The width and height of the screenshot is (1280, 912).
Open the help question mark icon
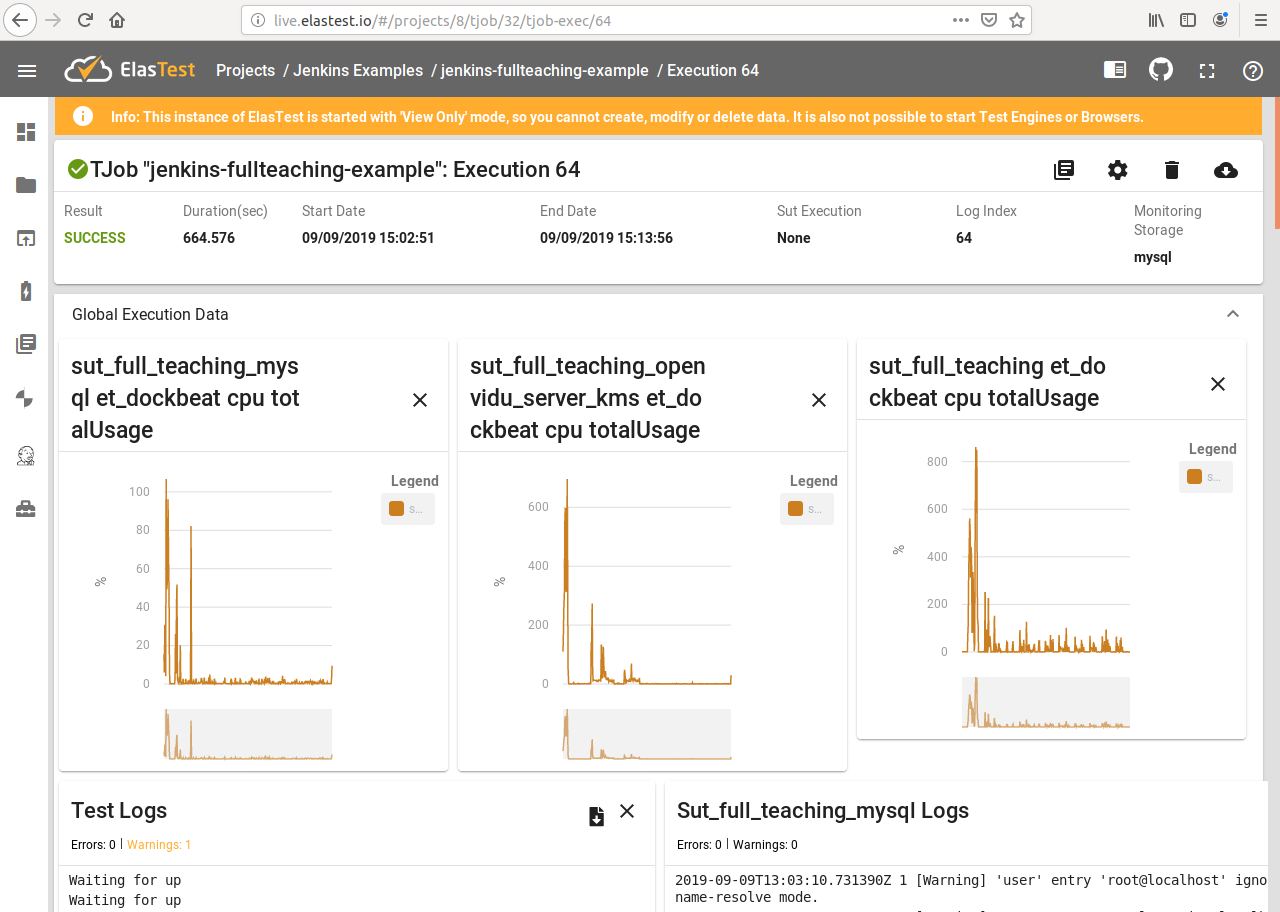pos(1253,70)
